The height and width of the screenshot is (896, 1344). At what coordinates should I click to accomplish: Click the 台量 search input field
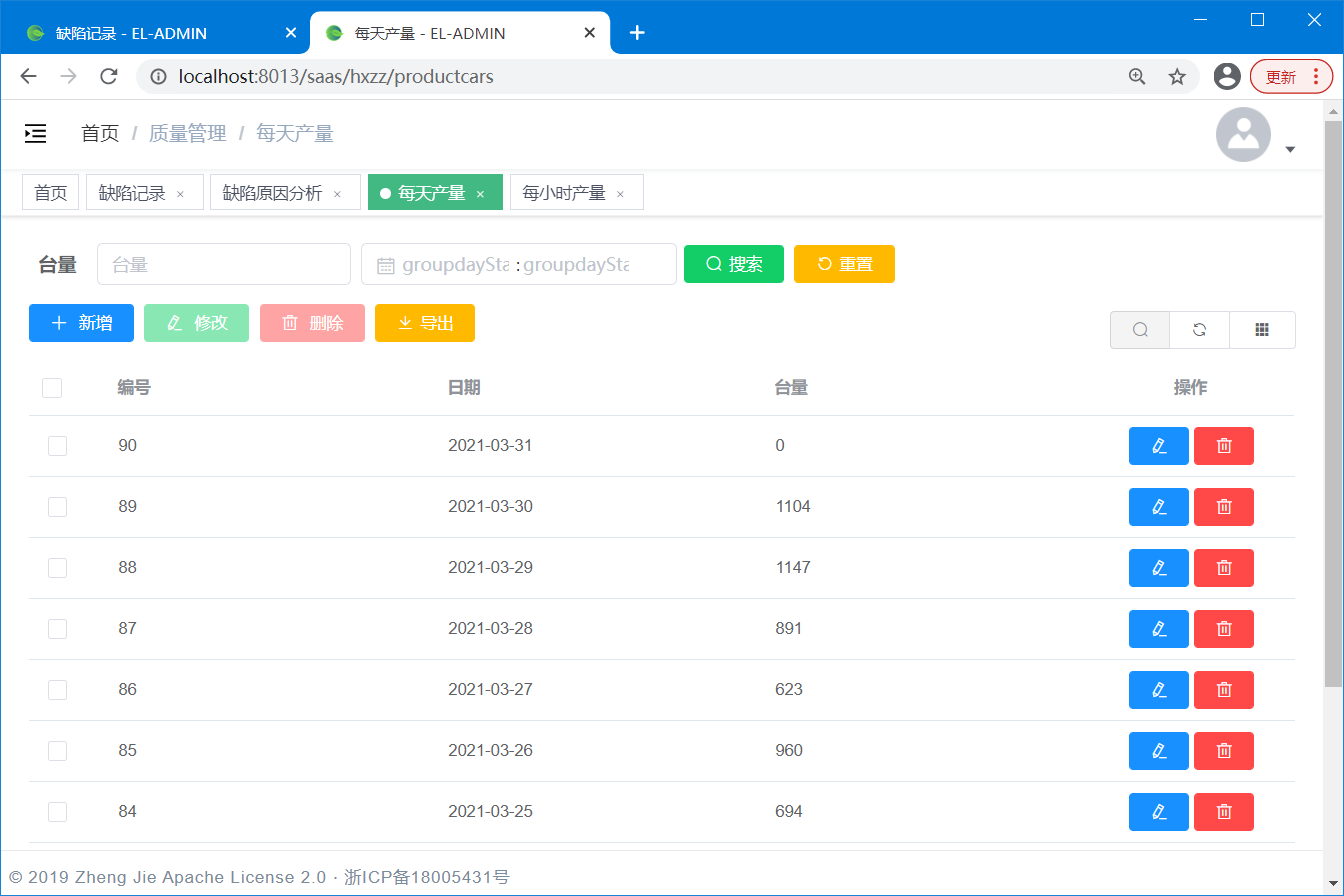click(x=223, y=265)
